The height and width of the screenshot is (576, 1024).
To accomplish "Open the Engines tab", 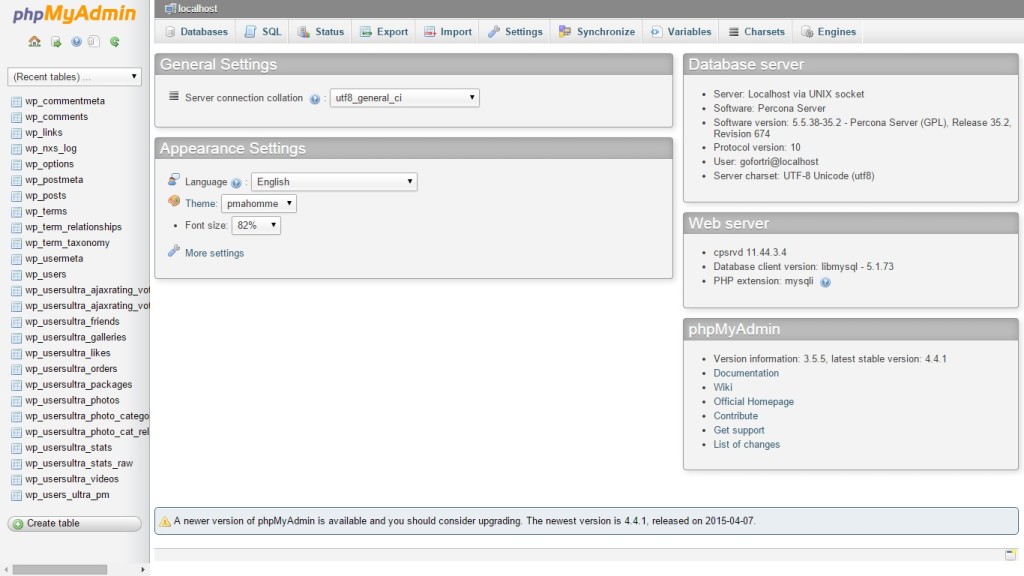I will point(828,31).
